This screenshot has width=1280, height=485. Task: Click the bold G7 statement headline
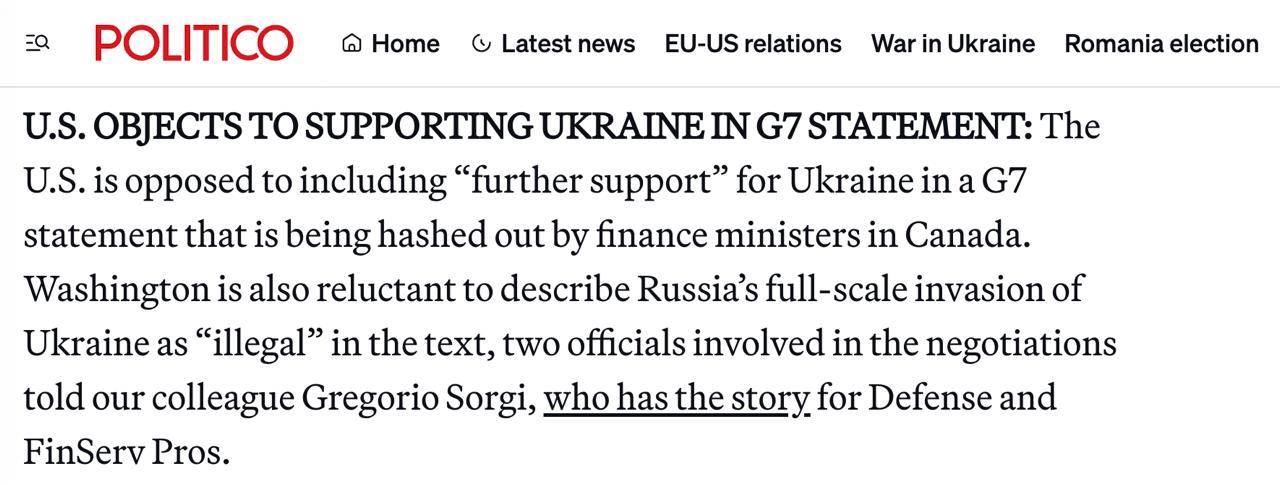pyautogui.click(x=527, y=127)
